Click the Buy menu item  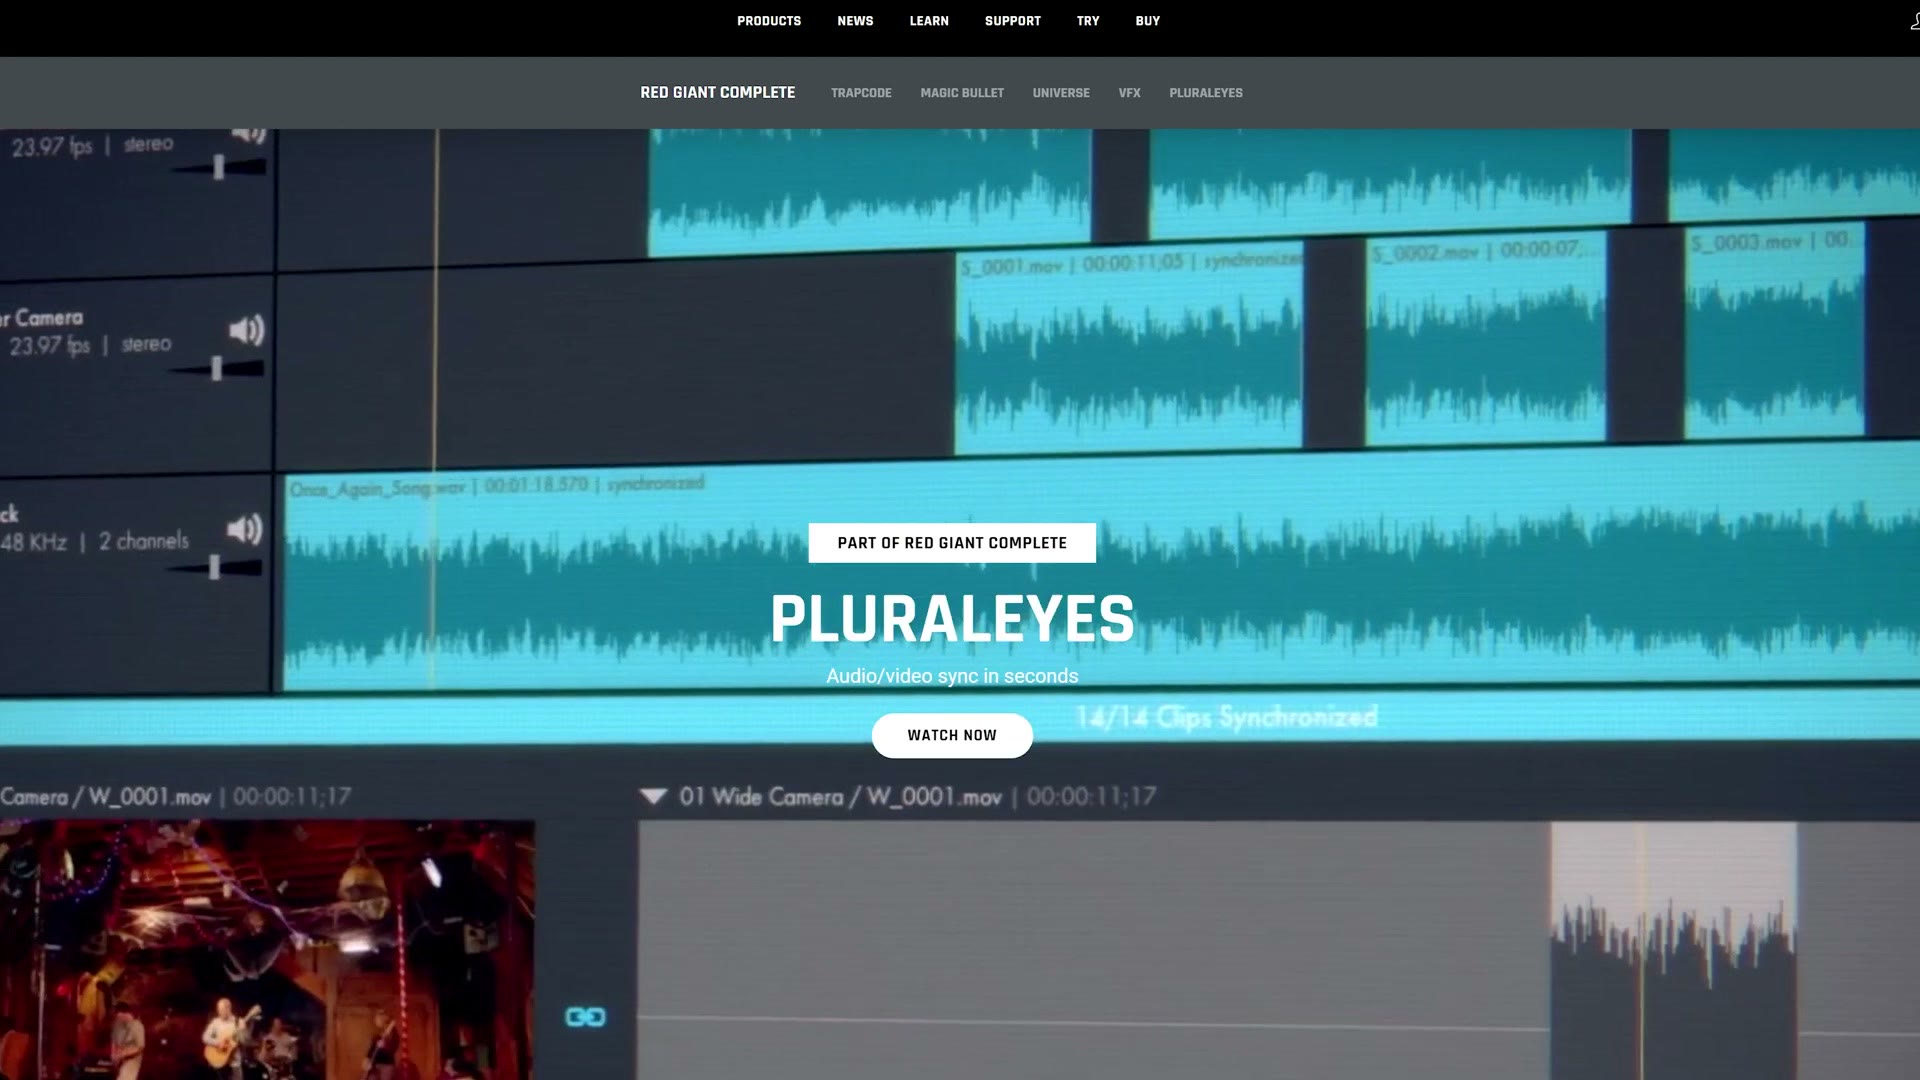[1147, 21]
